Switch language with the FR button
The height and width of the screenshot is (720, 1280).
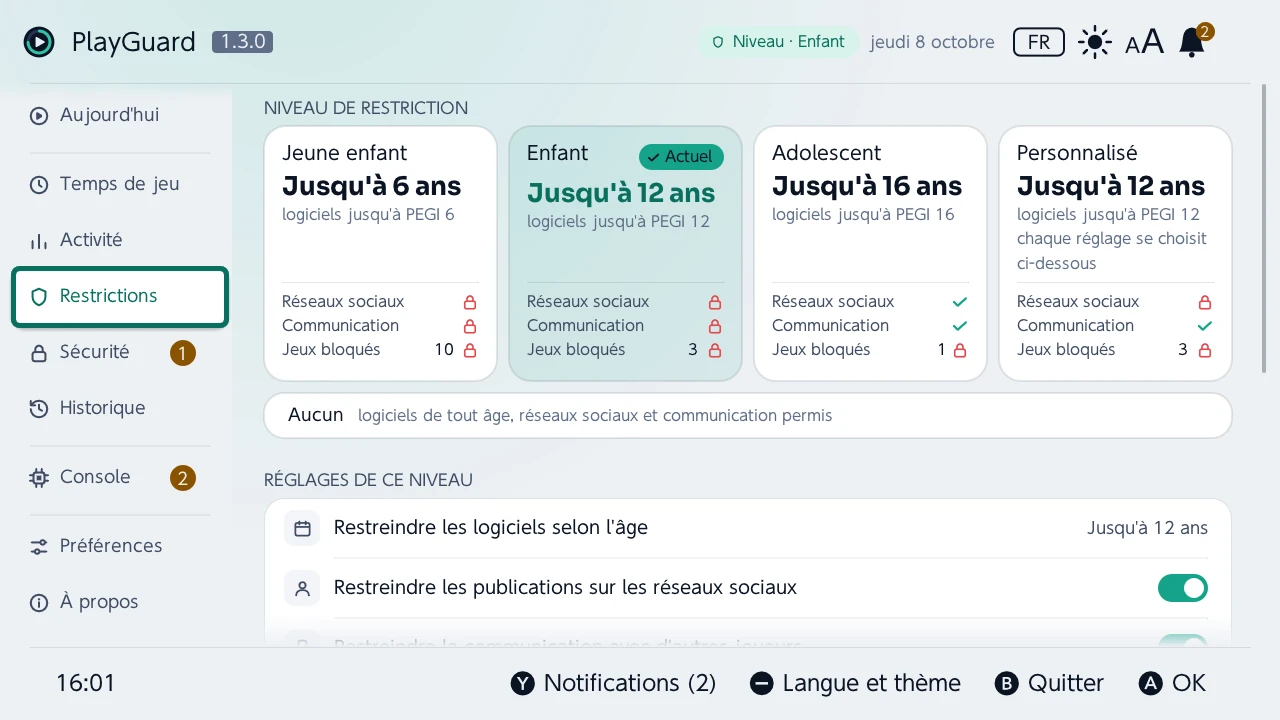[x=1039, y=42]
